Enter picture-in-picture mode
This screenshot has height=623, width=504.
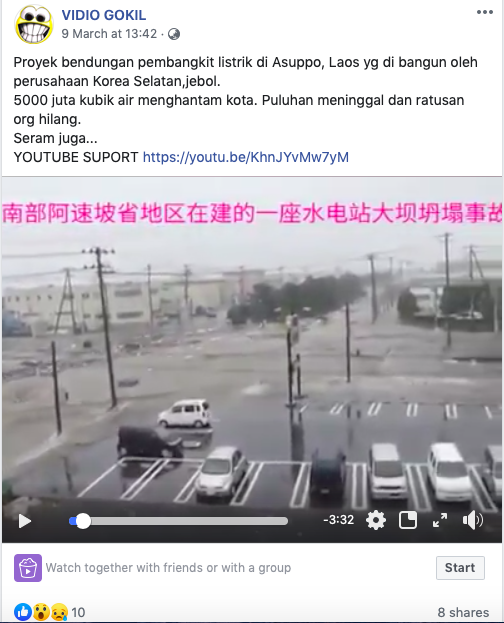[407, 520]
